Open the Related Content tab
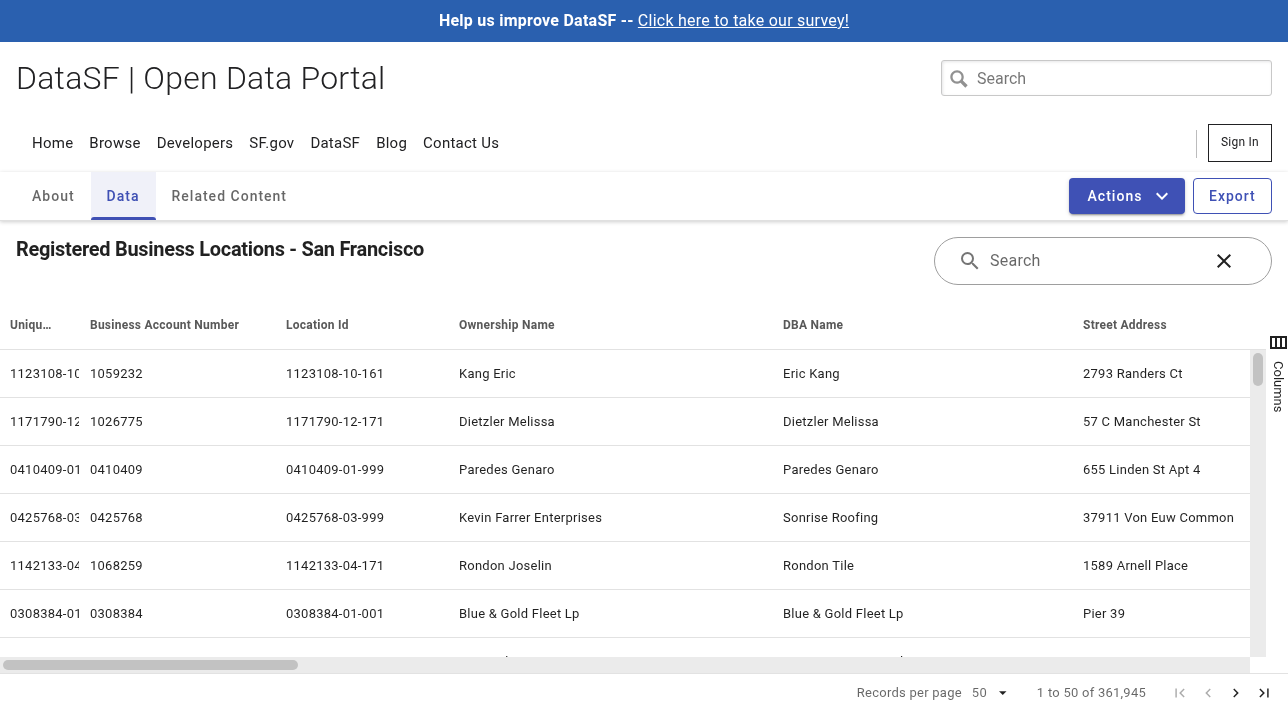 229,196
